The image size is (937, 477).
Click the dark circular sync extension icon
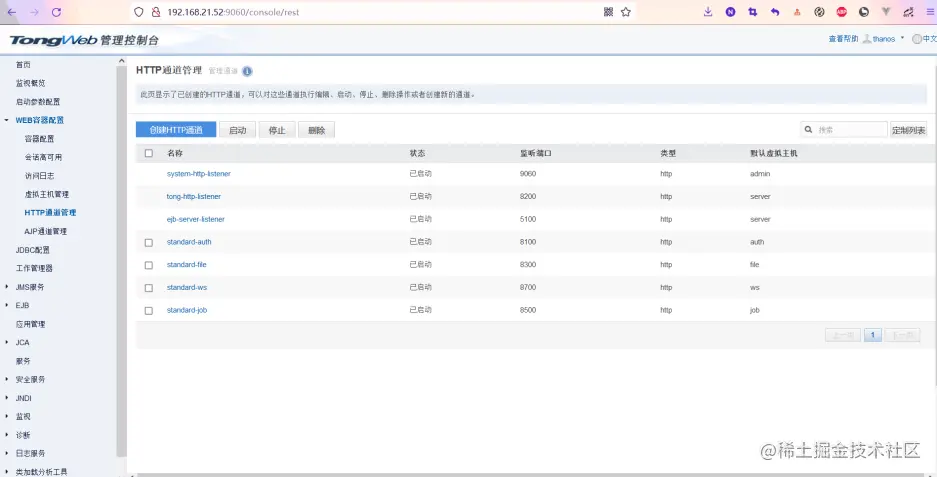[819, 12]
